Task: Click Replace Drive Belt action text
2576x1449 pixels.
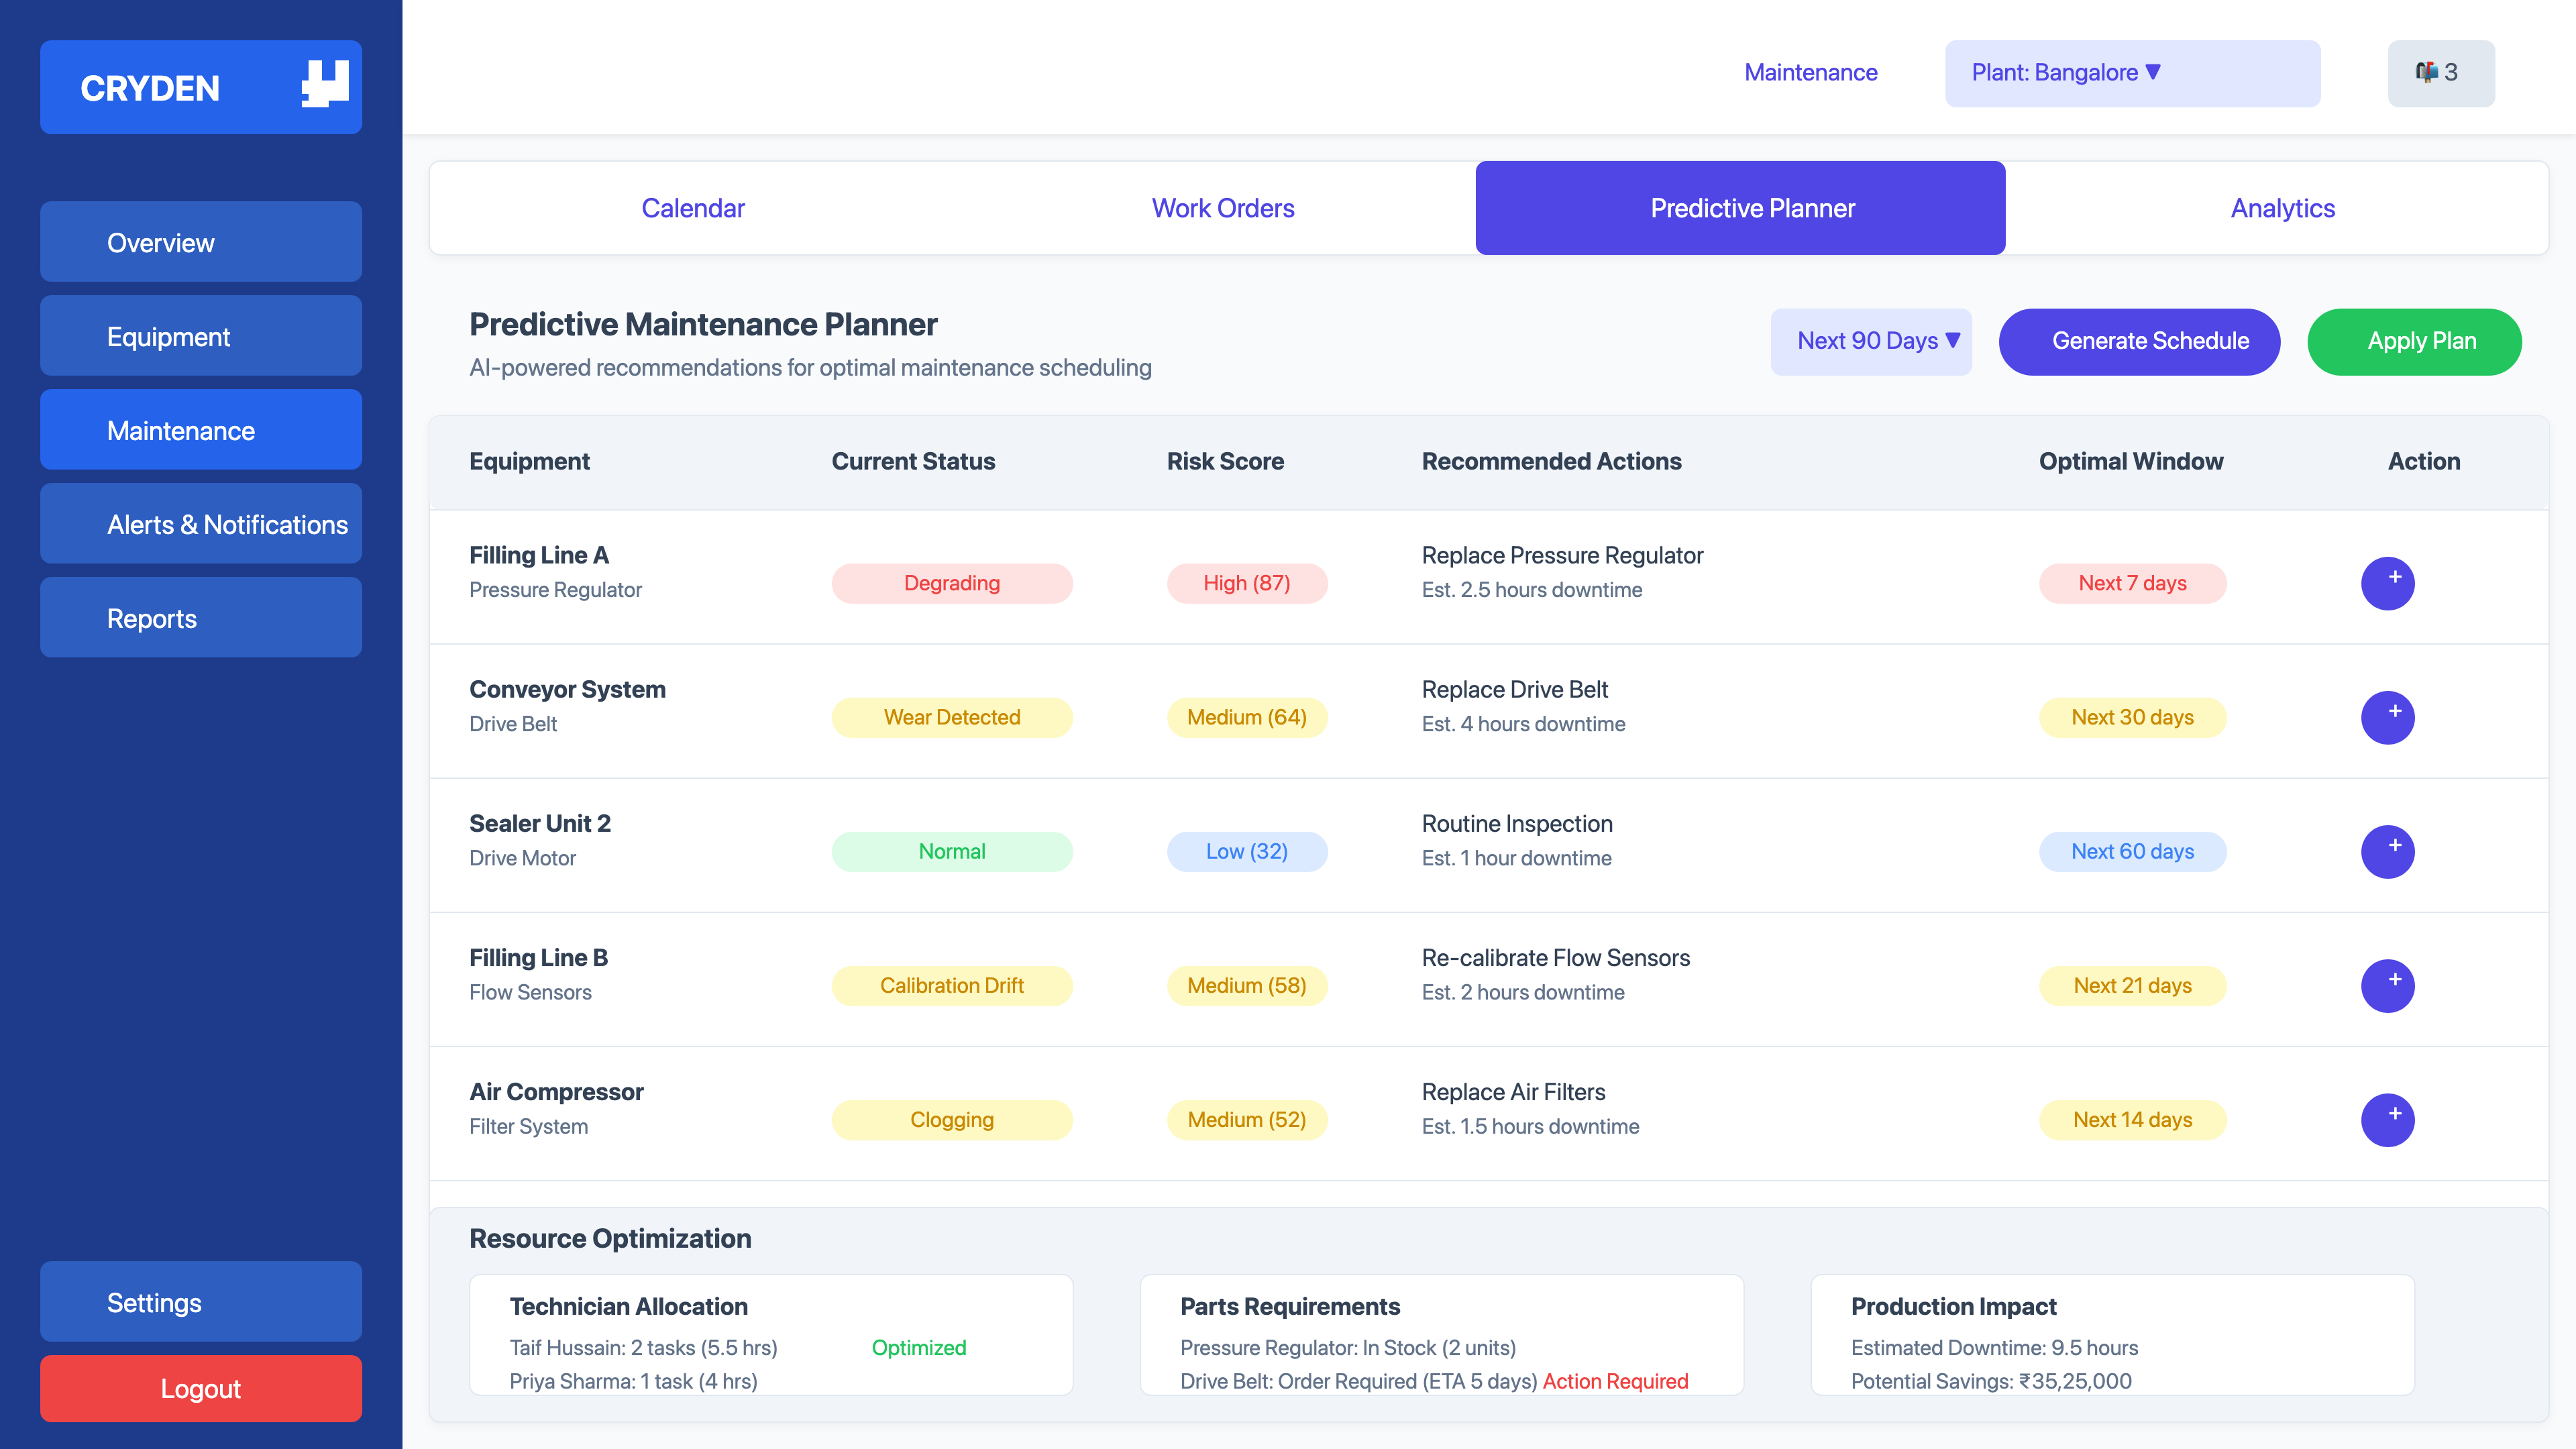Action: pos(1514,689)
